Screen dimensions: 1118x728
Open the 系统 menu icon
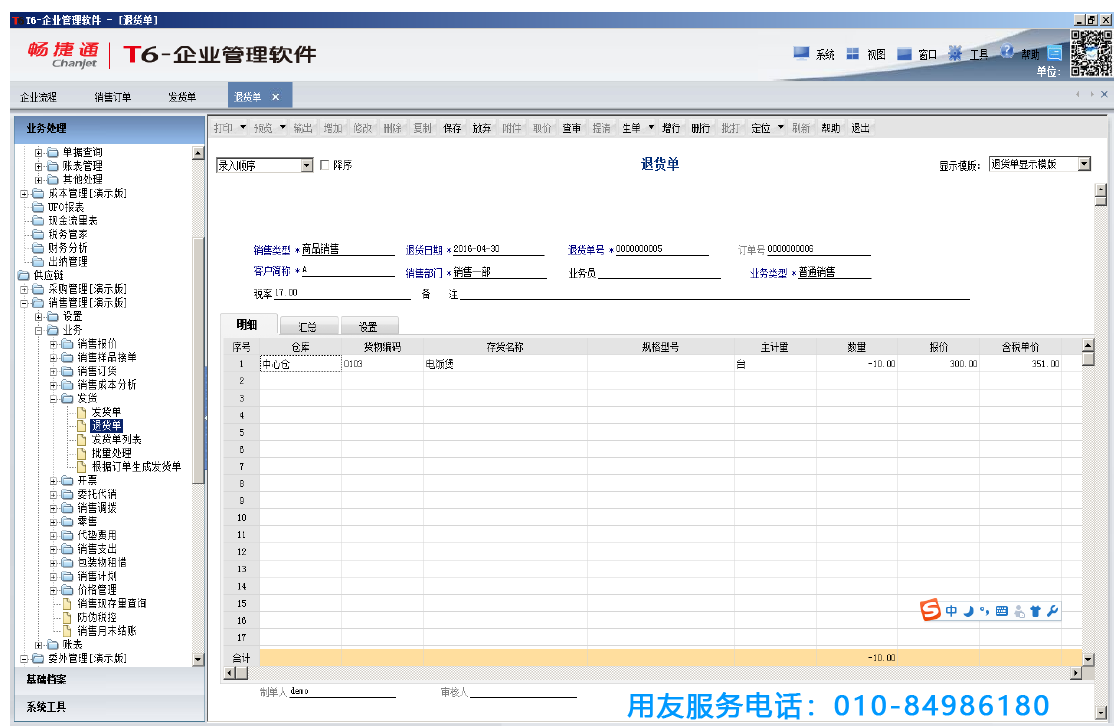point(801,53)
